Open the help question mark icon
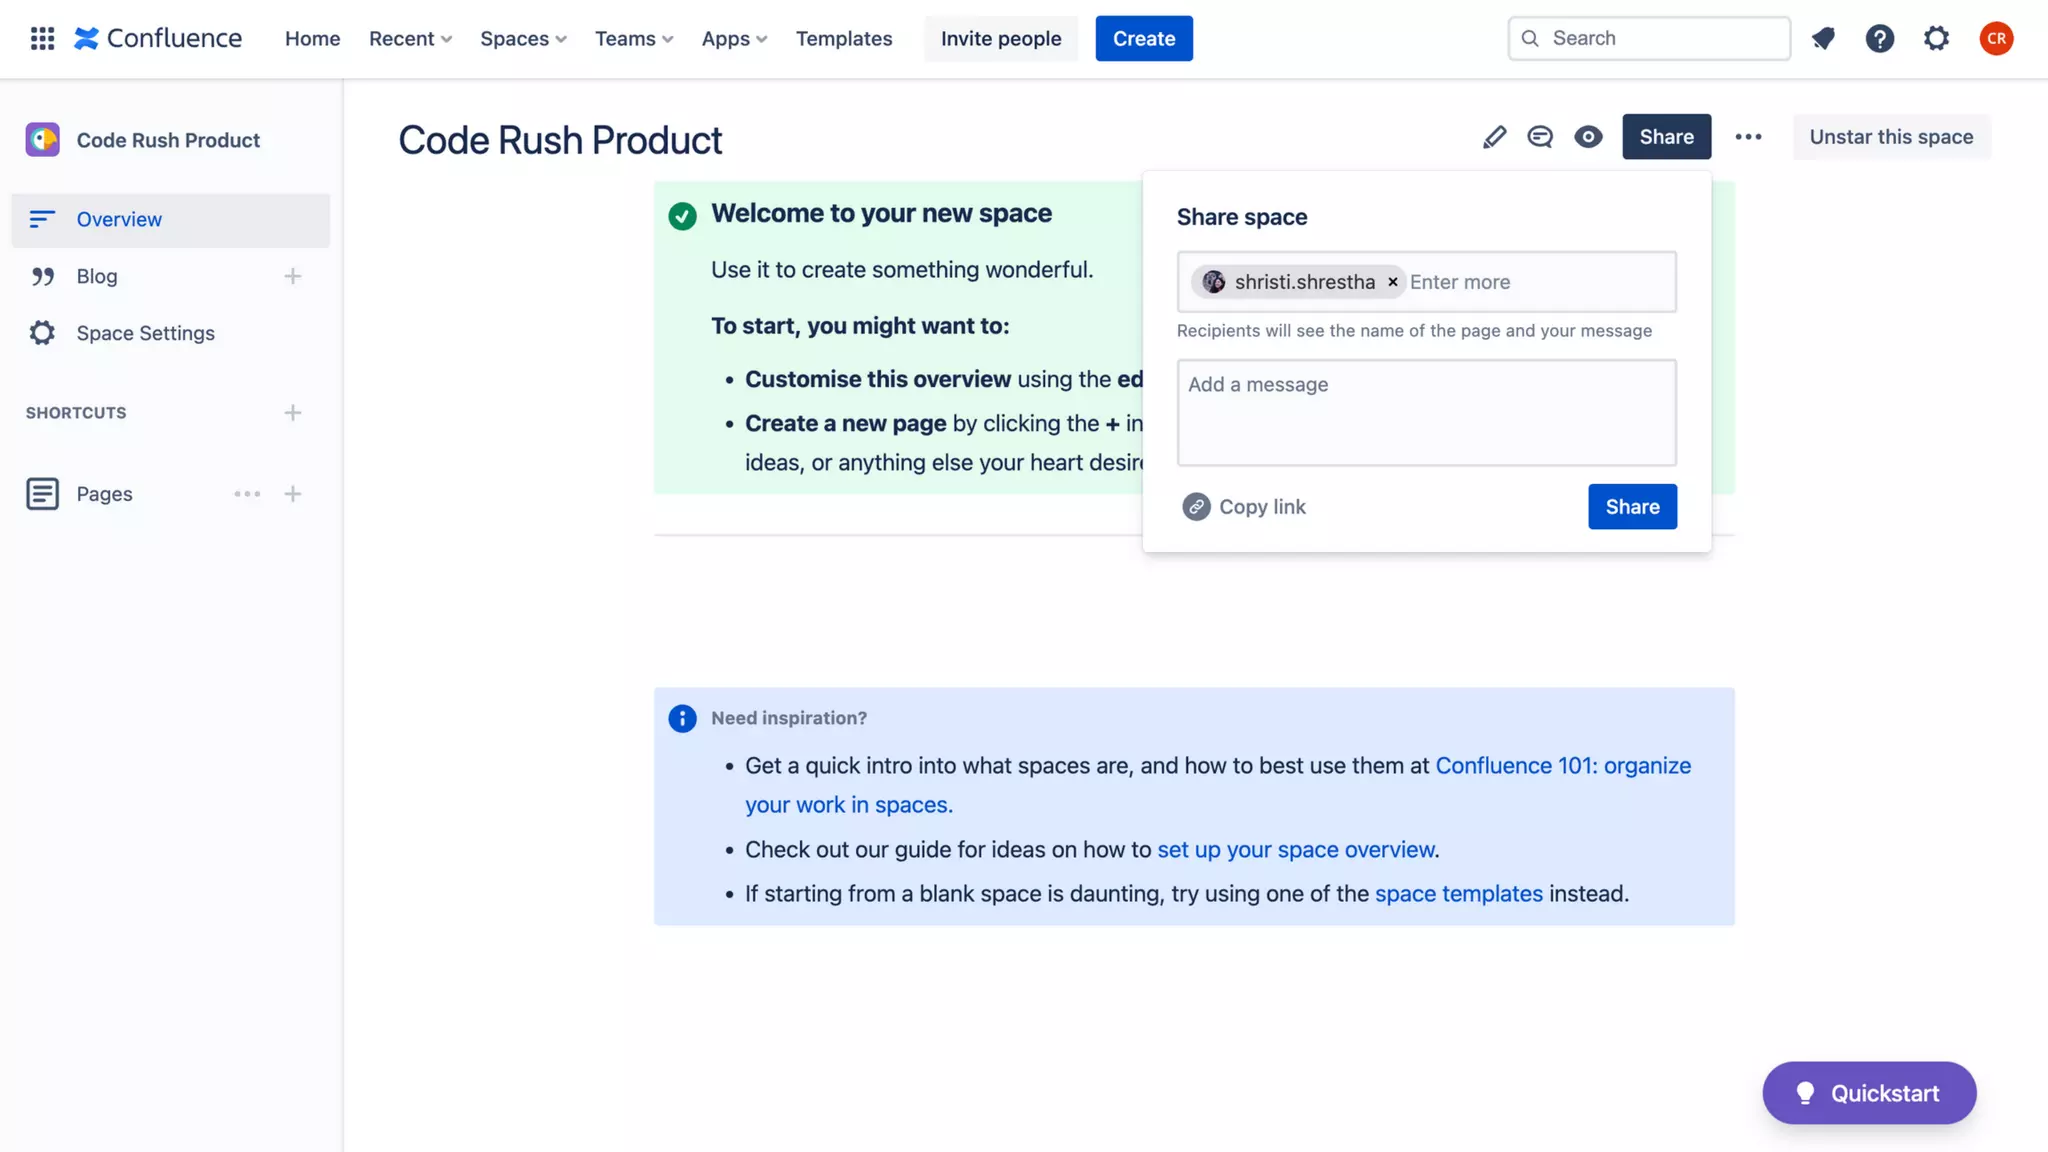 point(1879,38)
